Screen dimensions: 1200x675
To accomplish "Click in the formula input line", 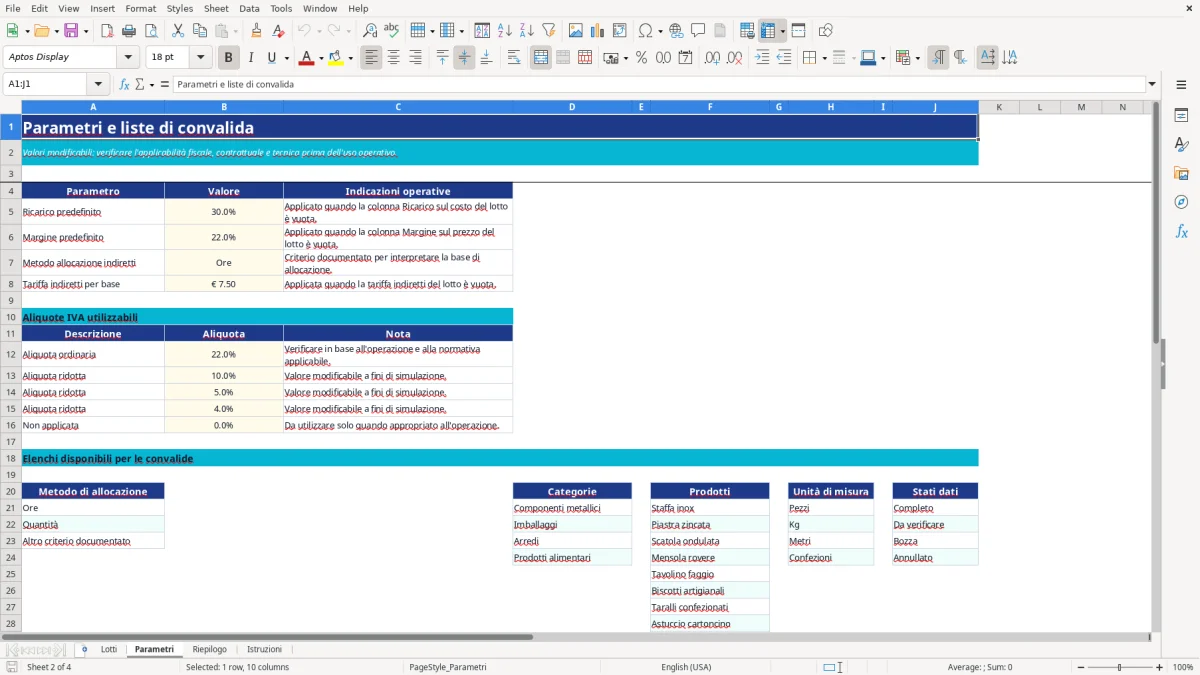I will pos(660,84).
